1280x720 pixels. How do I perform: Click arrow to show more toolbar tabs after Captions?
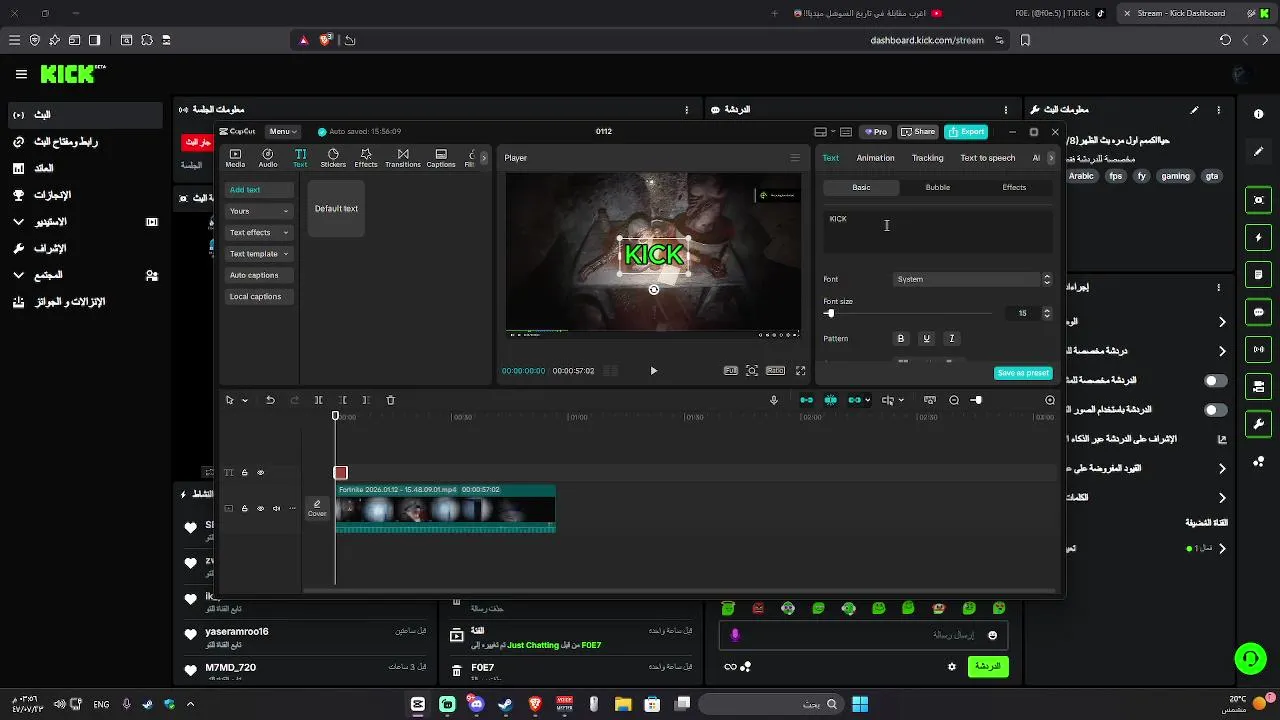484,158
